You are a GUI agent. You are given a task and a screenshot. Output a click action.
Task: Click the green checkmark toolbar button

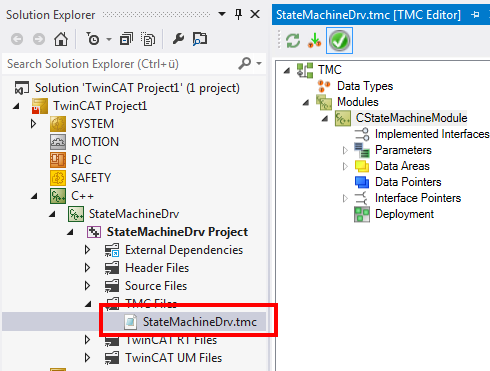(x=339, y=41)
